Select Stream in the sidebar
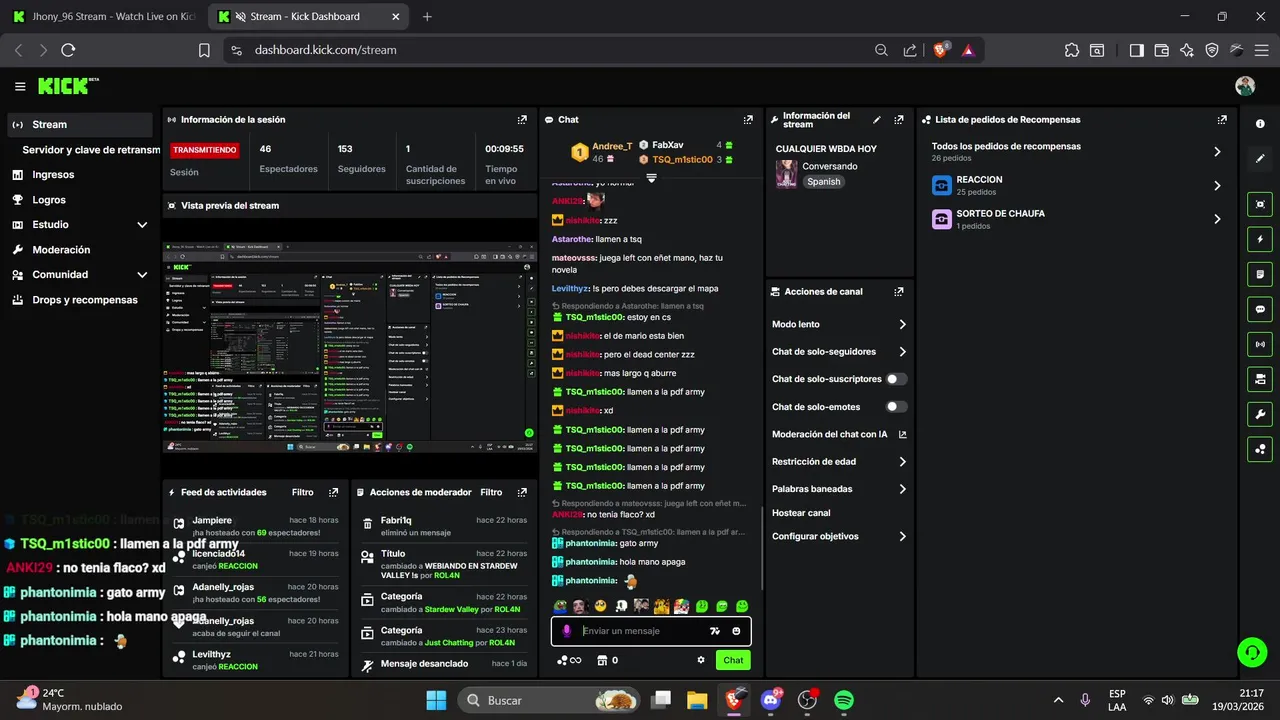1280x720 pixels. point(79,125)
